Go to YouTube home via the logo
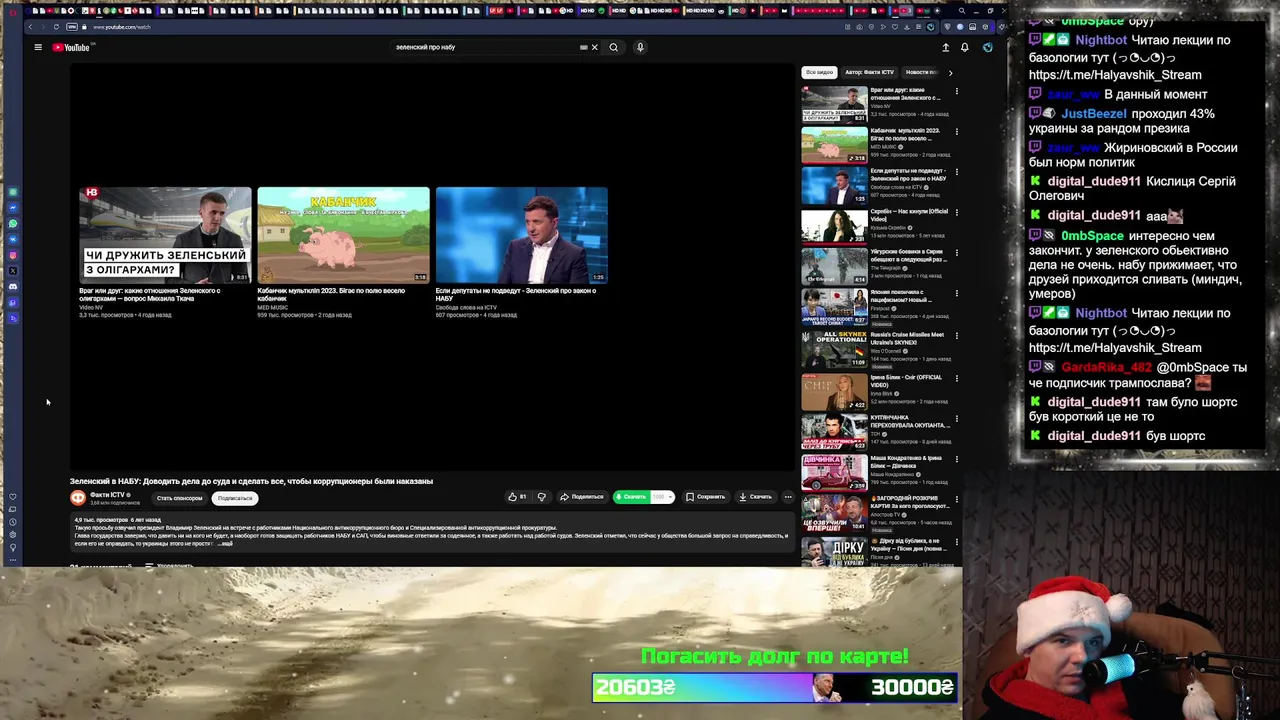1280x720 pixels. click(x=71, y=47)
